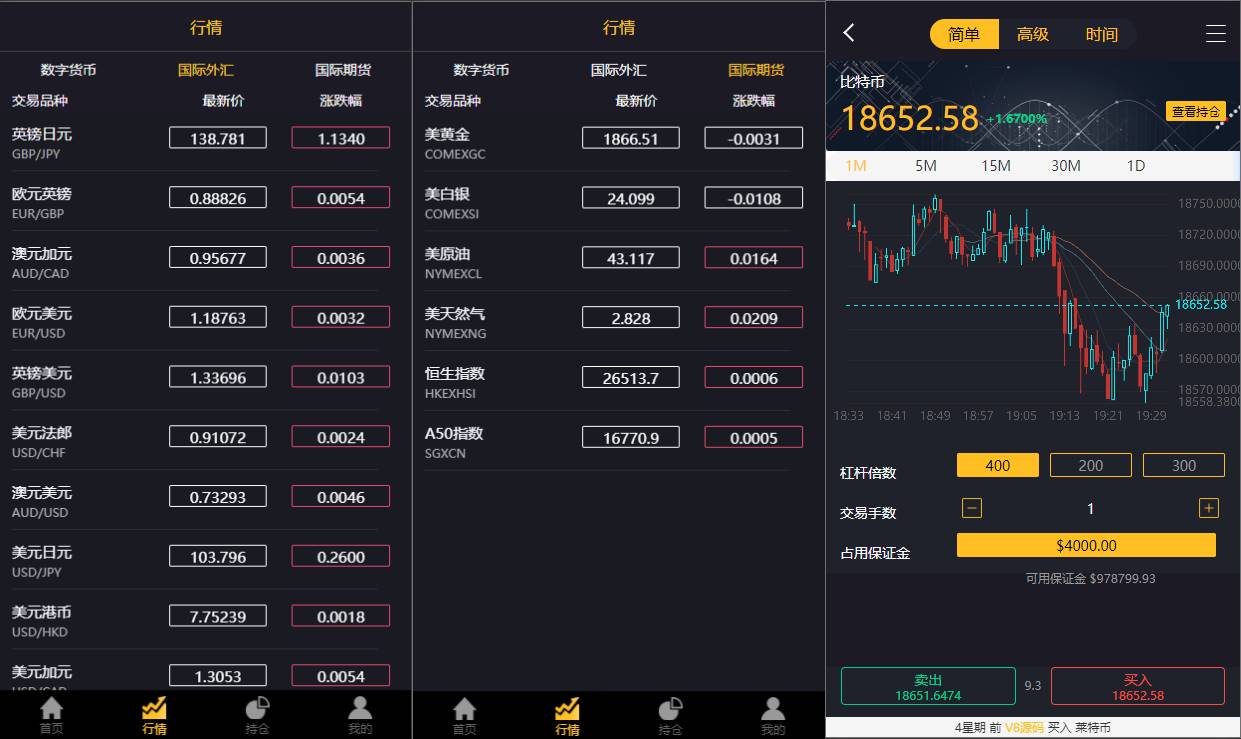Viewport: 1241px width, 739px height.
Task: Select the 200x leverage option
Action: tap(1090, 464)
